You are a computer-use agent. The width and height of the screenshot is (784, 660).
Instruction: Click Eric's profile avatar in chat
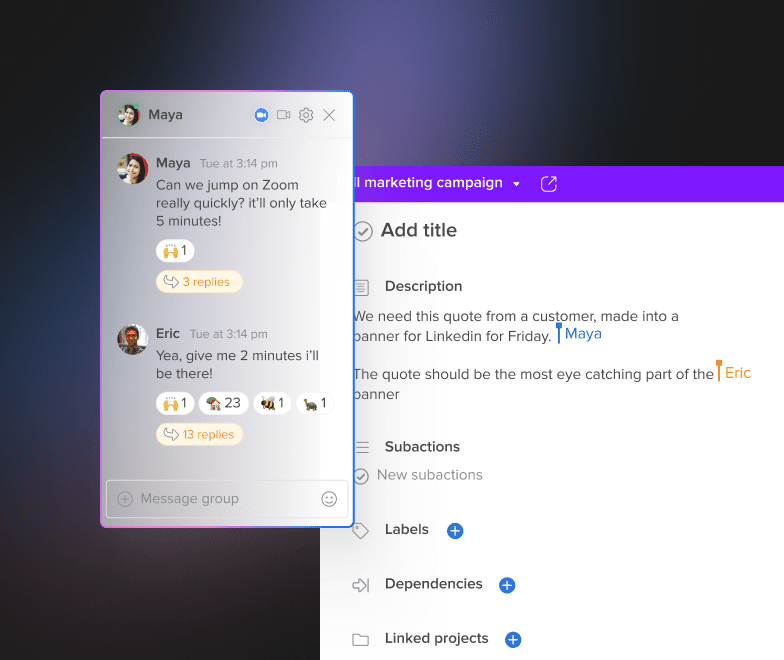(132, 339)
